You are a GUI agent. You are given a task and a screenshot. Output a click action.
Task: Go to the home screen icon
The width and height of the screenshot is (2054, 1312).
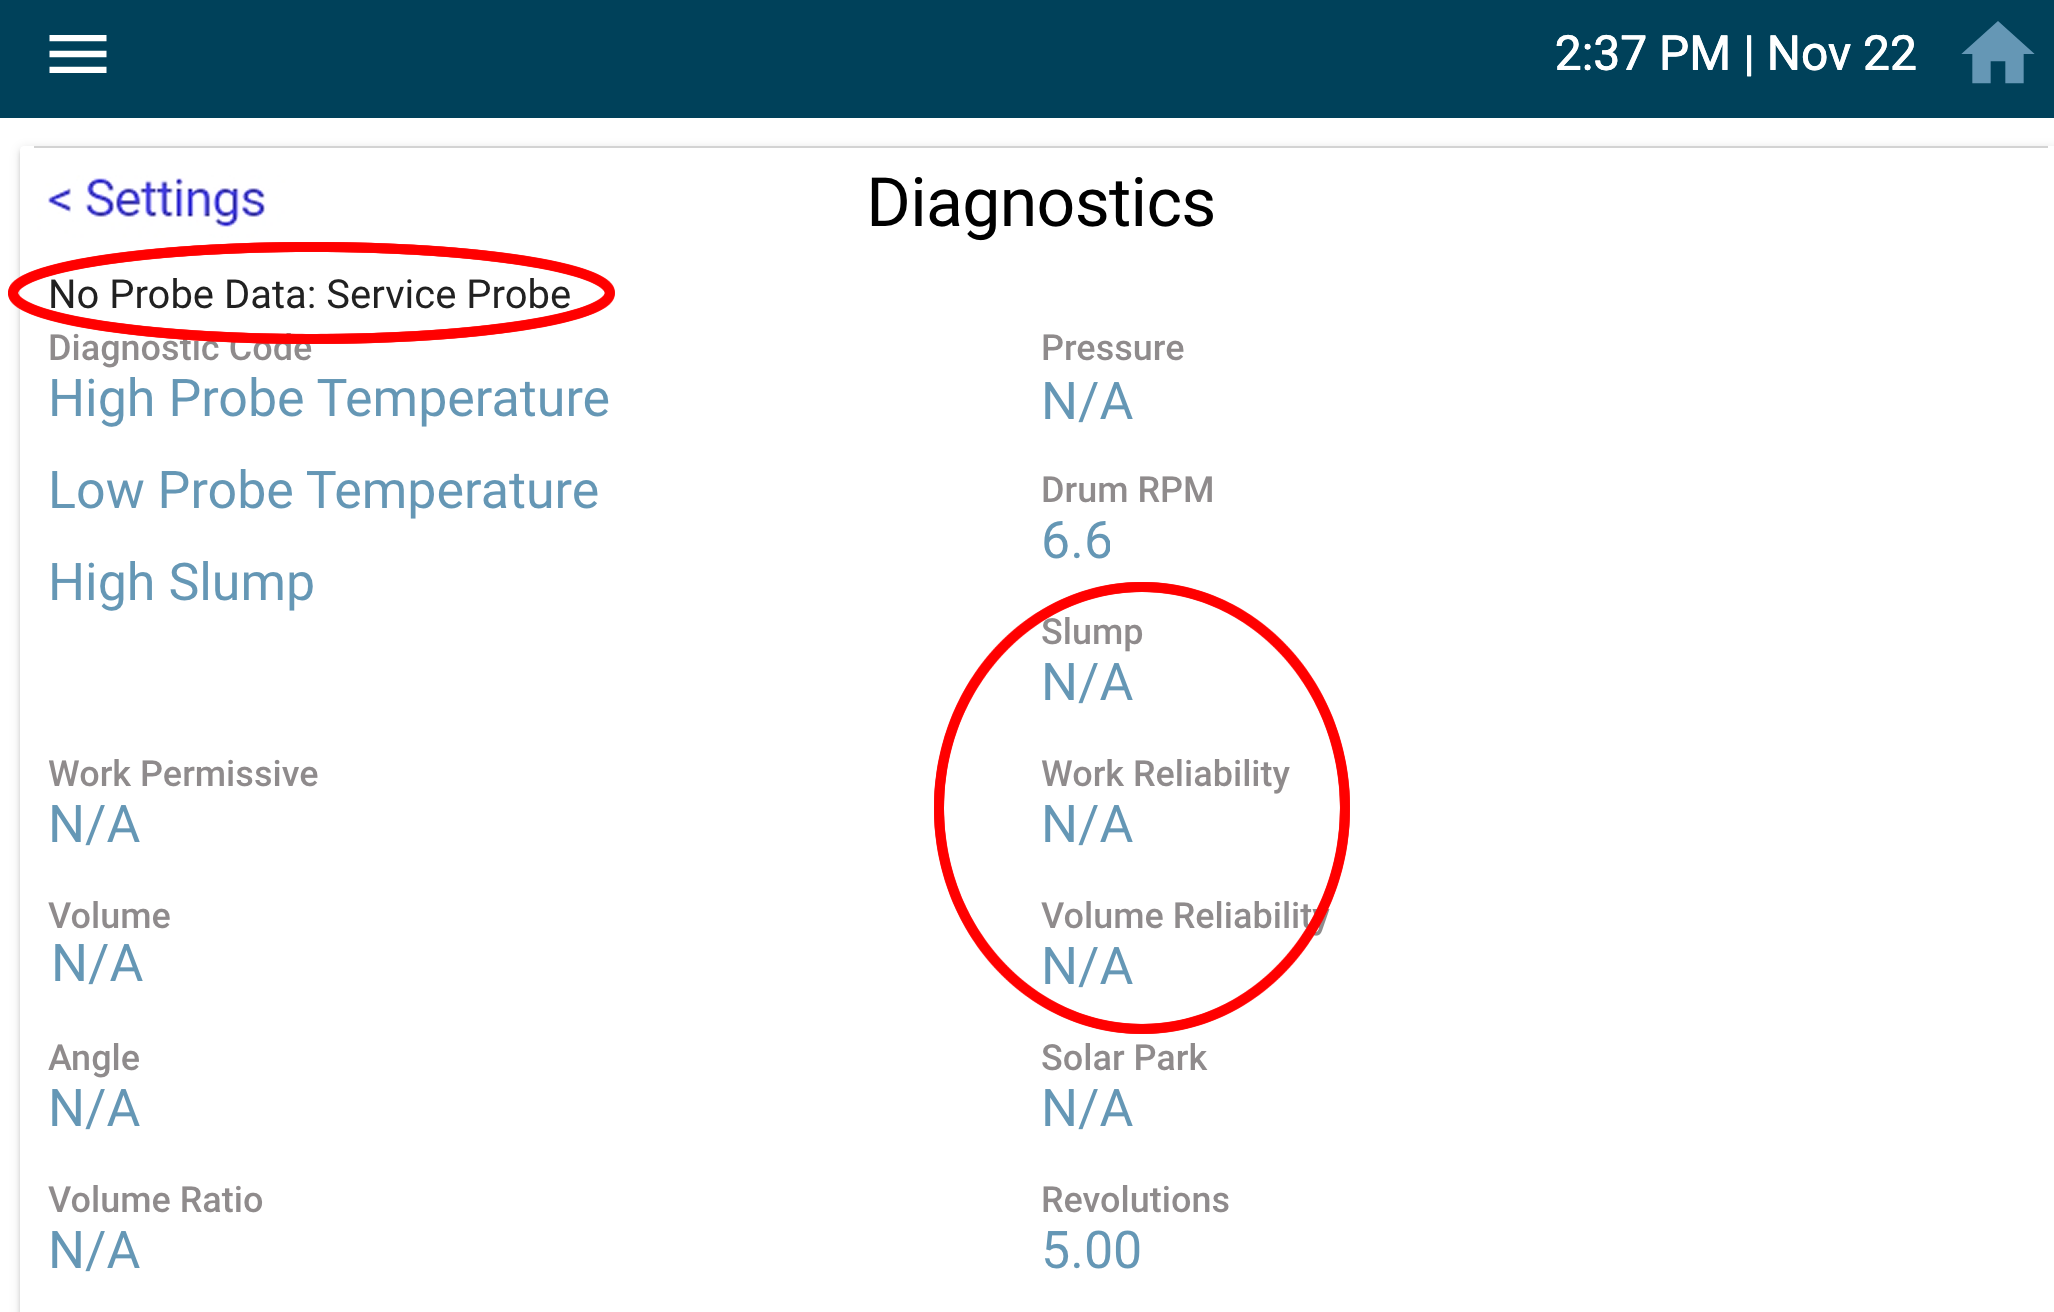(1997, 54)
